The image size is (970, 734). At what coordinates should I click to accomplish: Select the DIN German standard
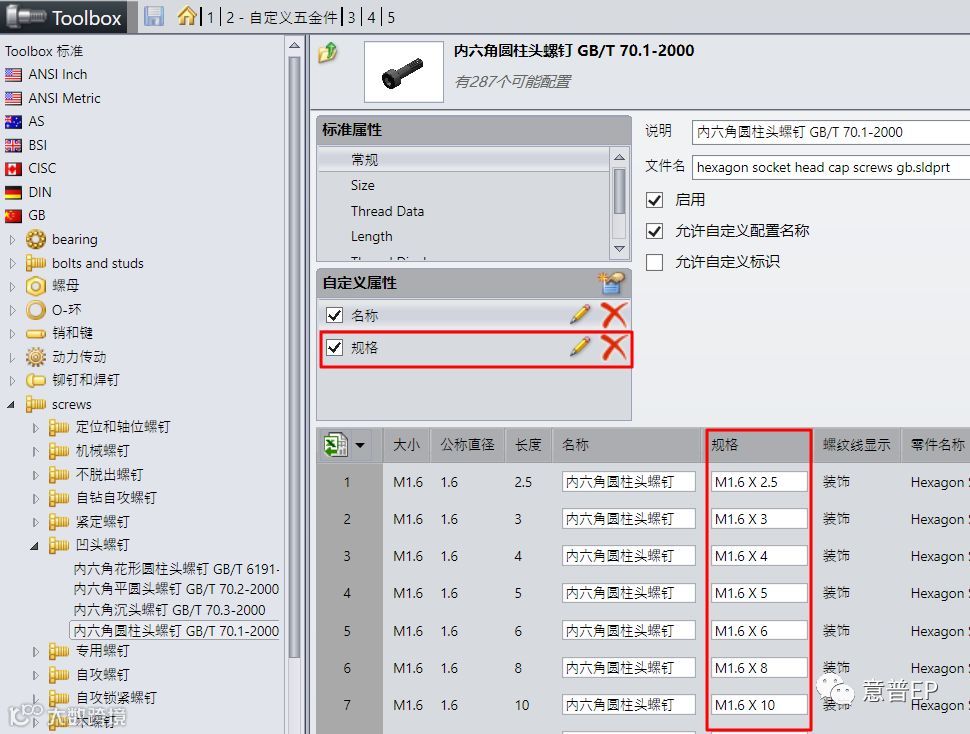[40, 192]
